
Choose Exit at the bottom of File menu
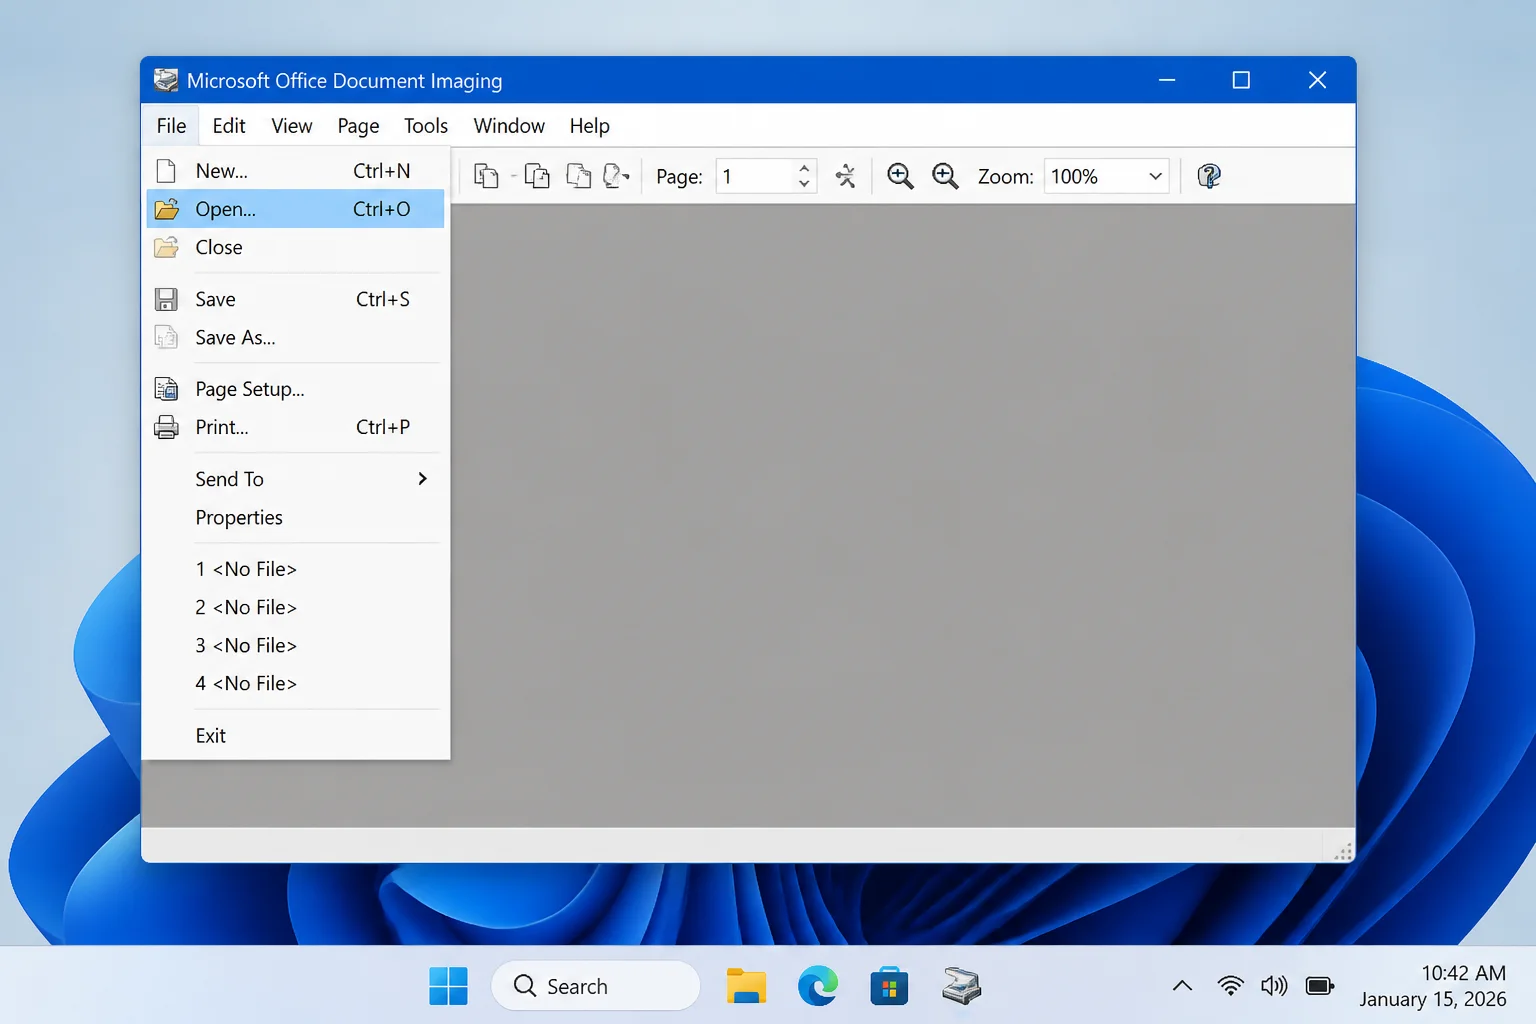[295, 735]
